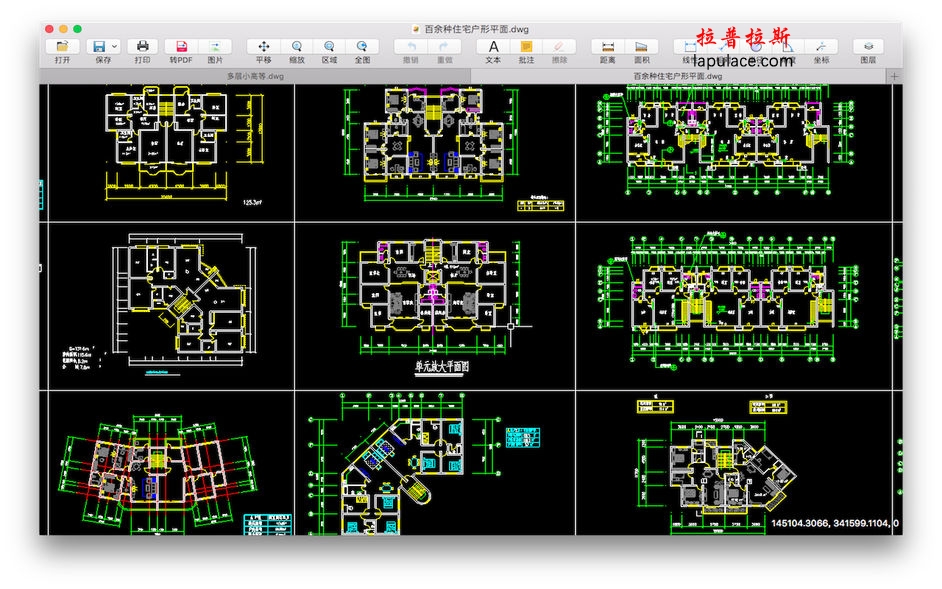The image size is (942, 589).
Task: Select the Text (文本) tool
Action: (x=493, y=46)
